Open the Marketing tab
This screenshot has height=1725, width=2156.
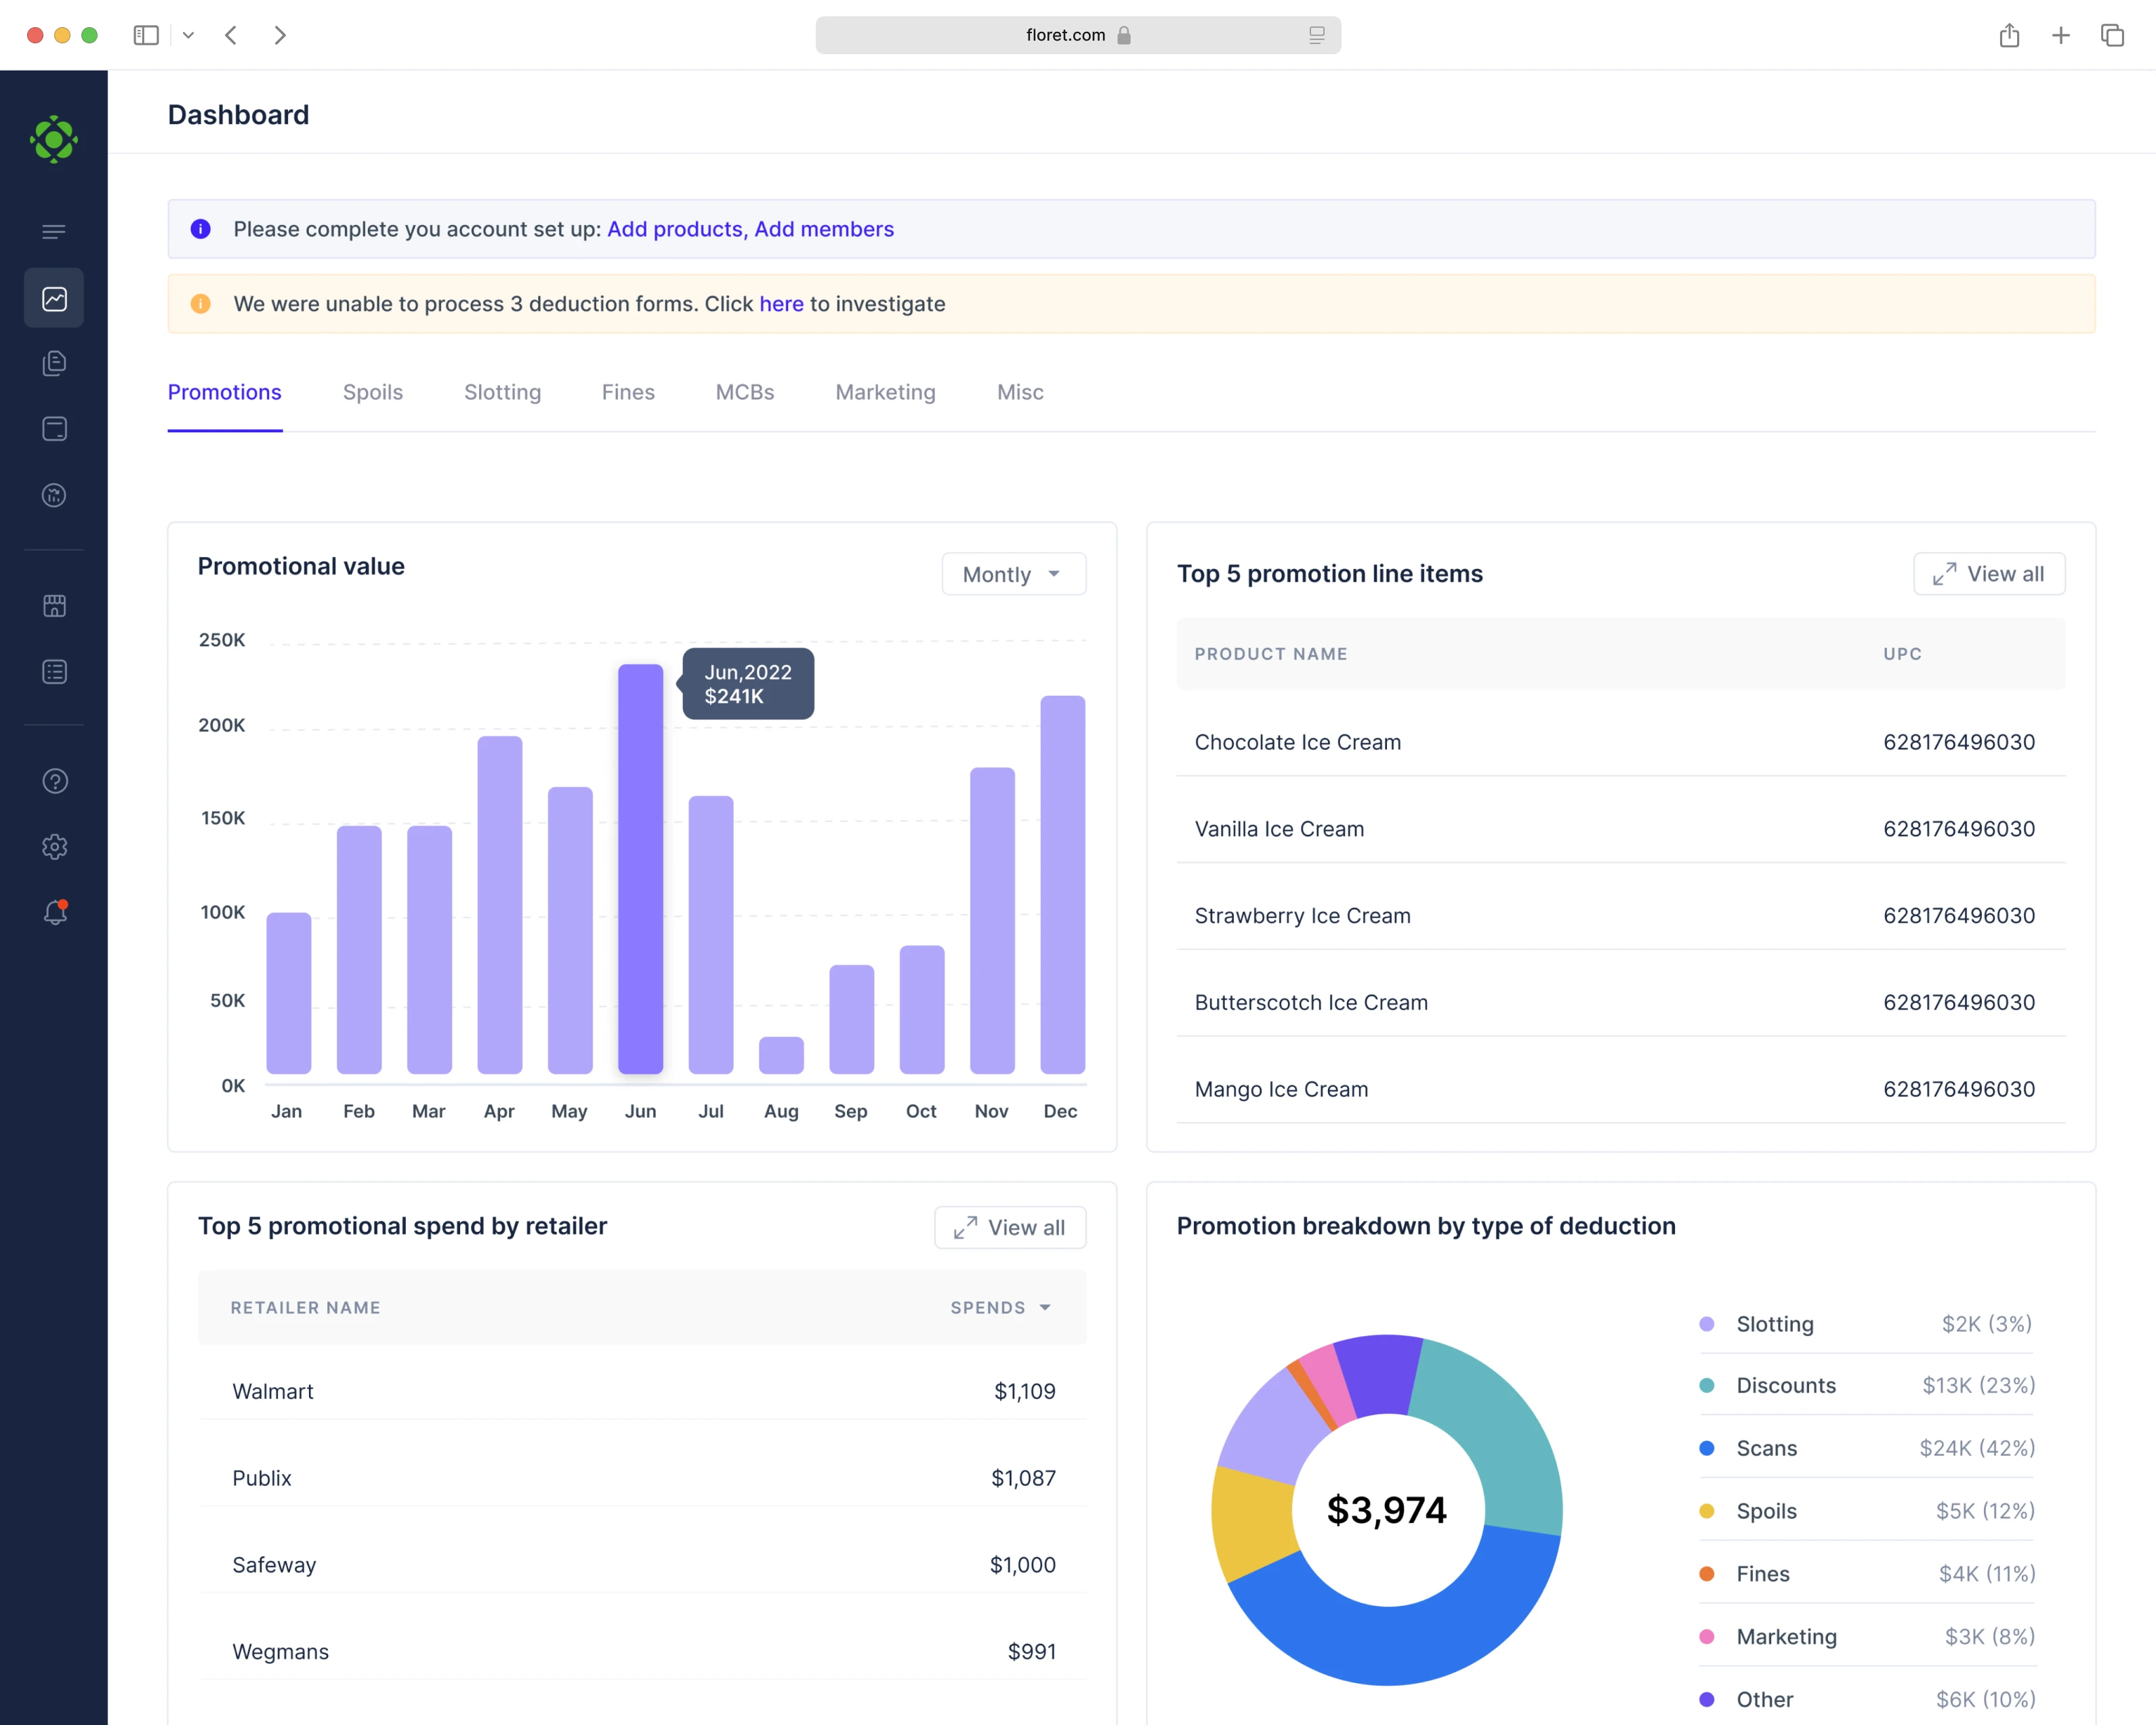[885, 392]
